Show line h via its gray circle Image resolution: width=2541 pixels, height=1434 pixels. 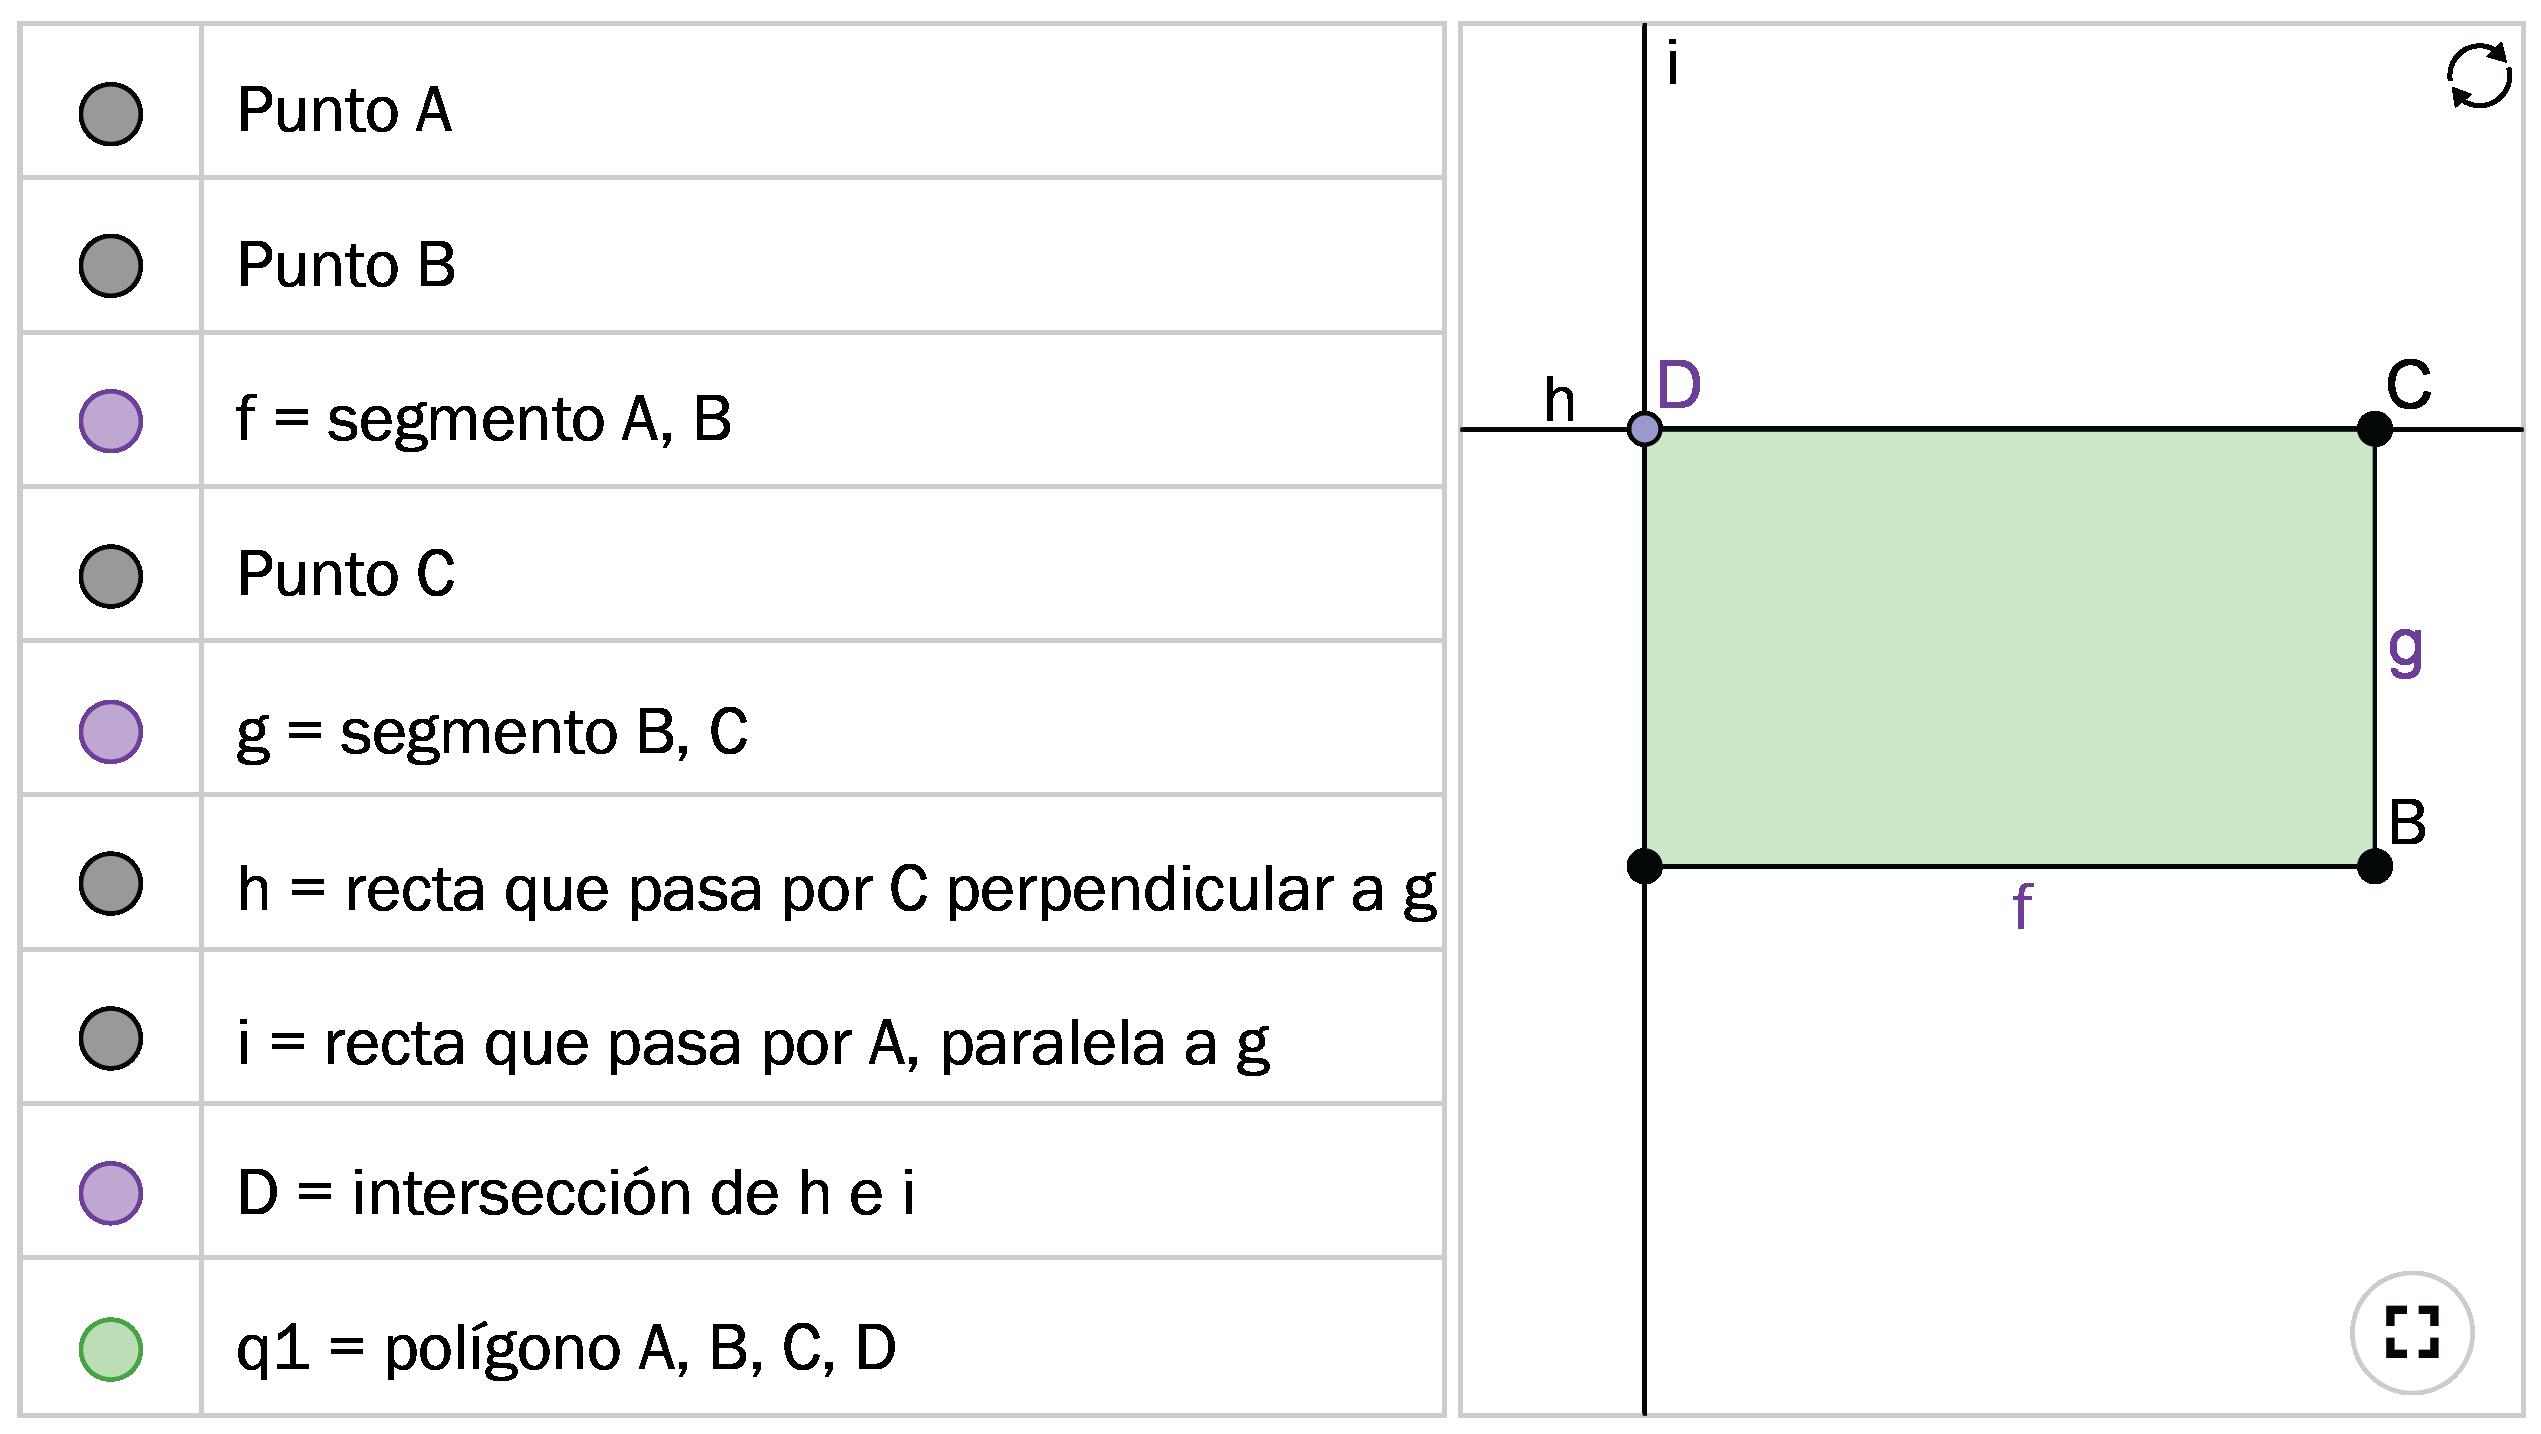tap(110, 883)
